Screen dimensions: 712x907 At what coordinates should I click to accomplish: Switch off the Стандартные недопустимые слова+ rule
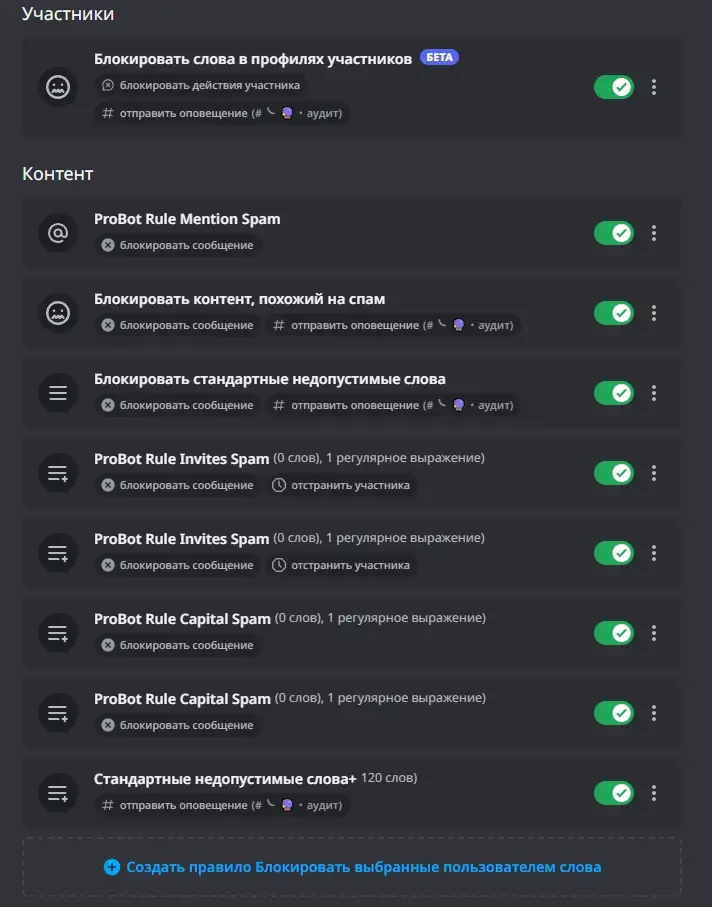[614, 793]
